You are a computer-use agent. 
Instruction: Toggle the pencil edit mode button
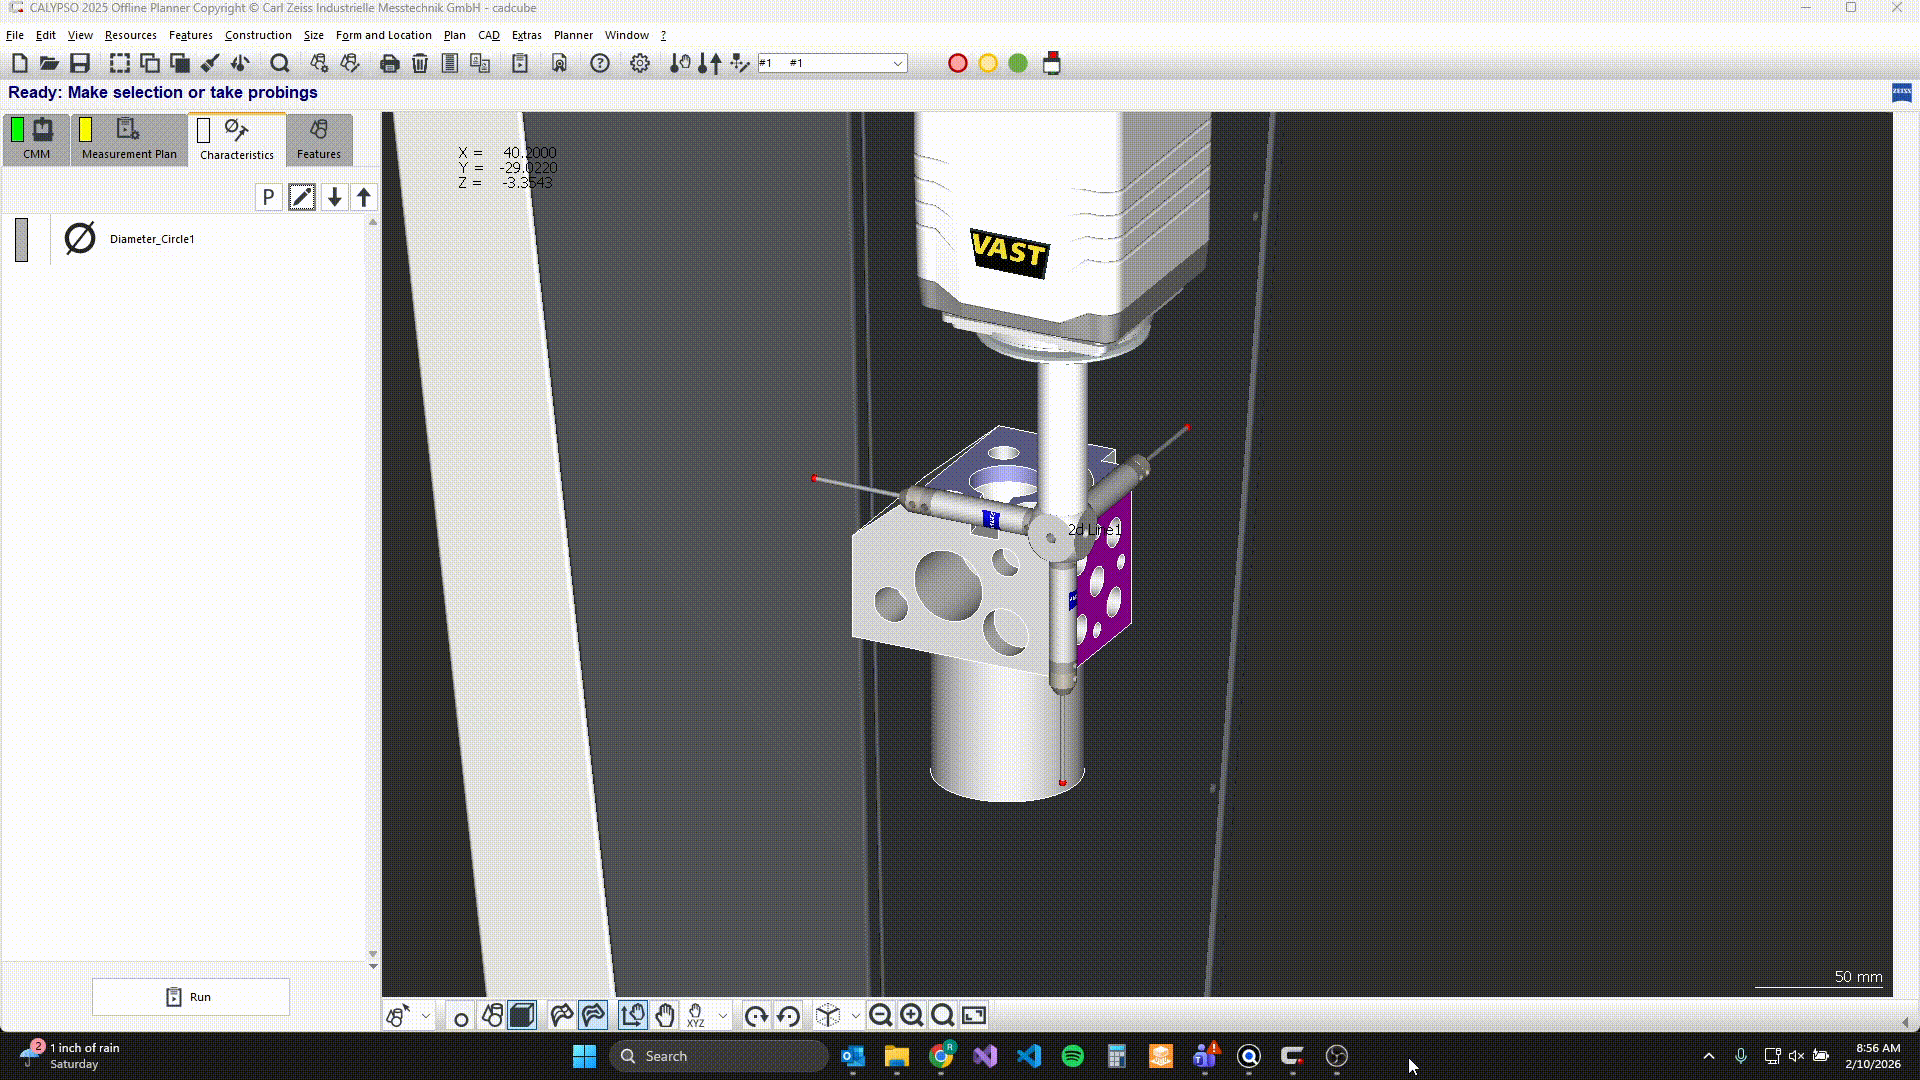[x=301, y=198]
